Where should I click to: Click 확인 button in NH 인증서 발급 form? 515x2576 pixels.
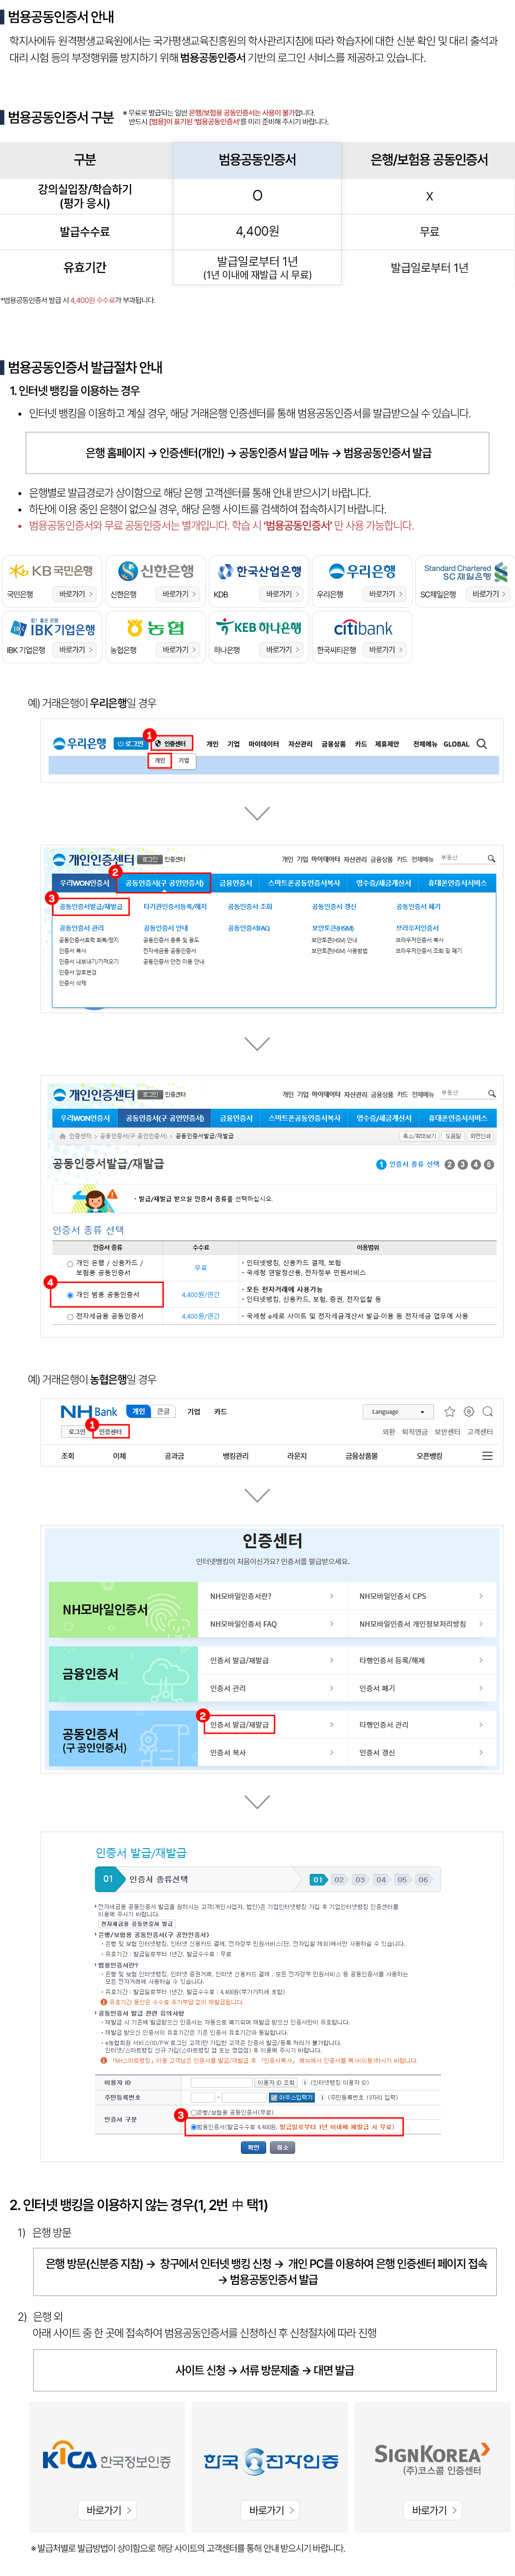pyautogui.click(x=253, y=2147)
